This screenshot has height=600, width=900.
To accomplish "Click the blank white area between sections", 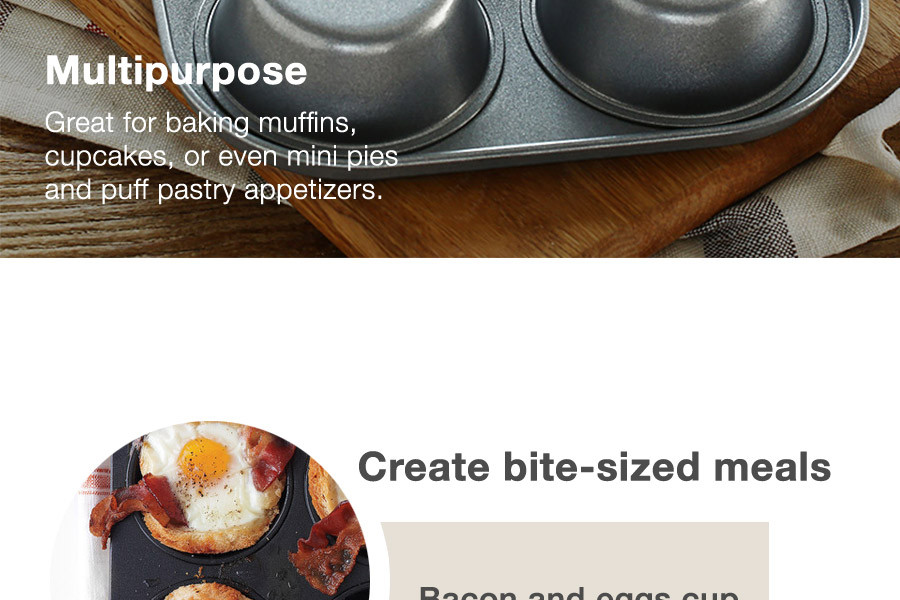I will pyautogui.click(x=450, y=339).
